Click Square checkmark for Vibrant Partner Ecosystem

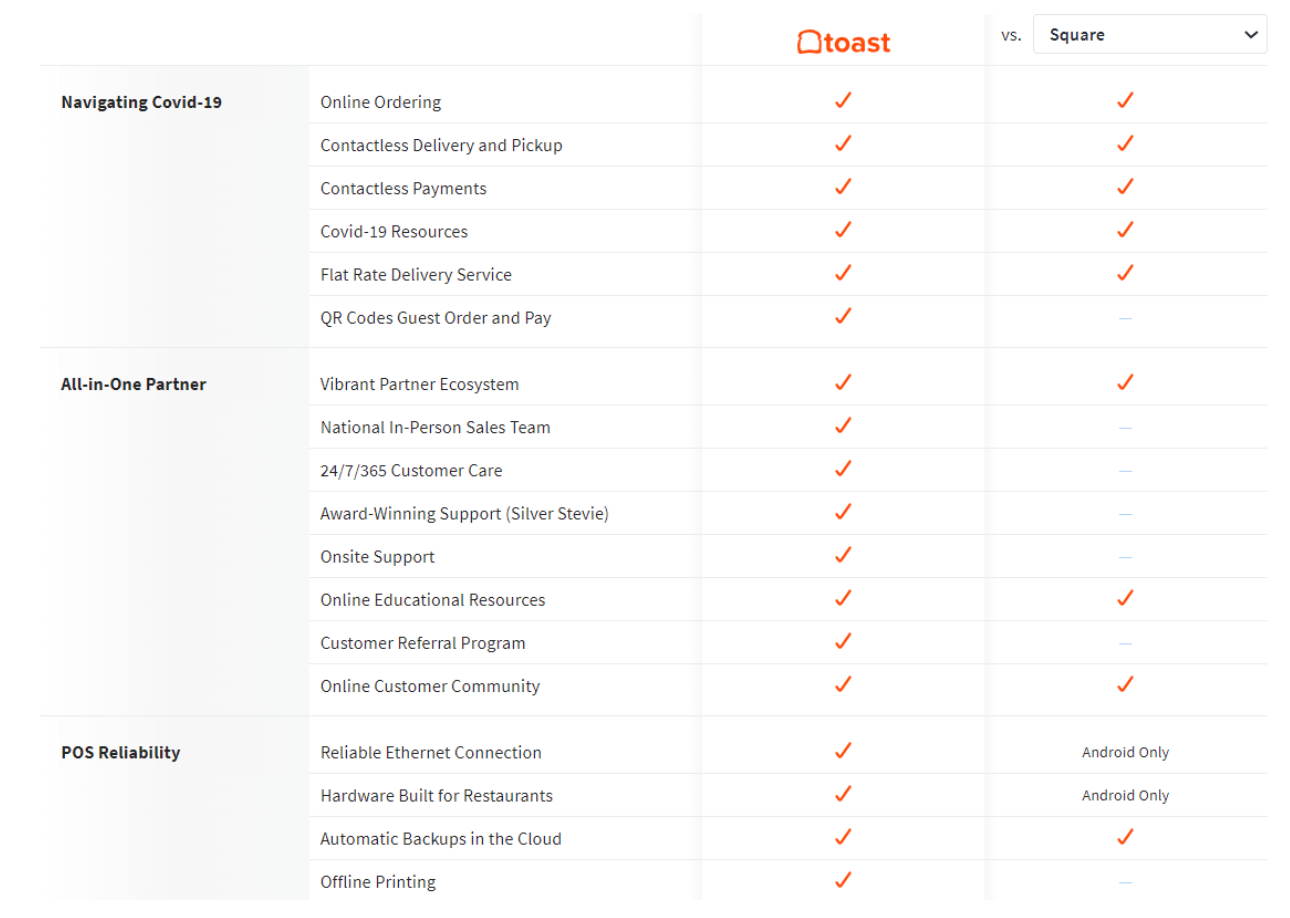click(1125, 382)
